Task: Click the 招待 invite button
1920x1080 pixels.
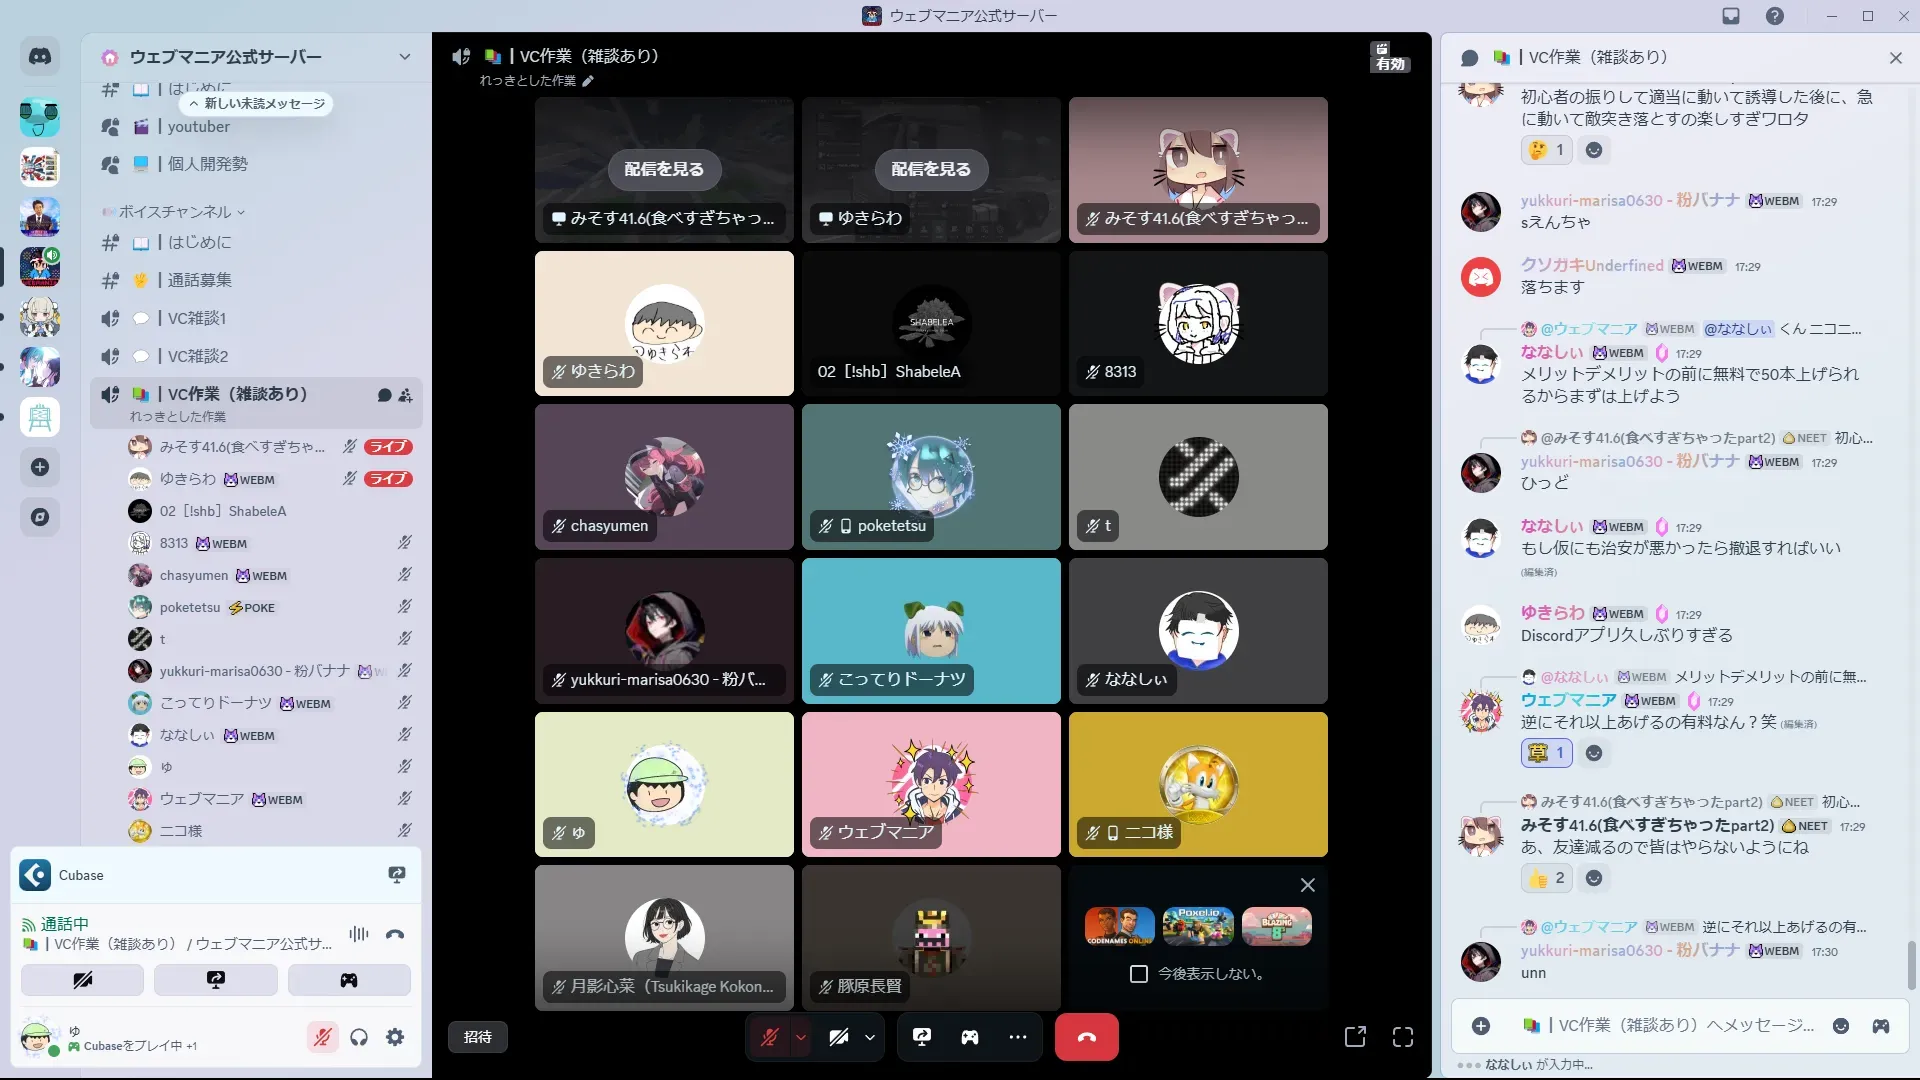Action: pyautogui.click(x=478, y=1037)
